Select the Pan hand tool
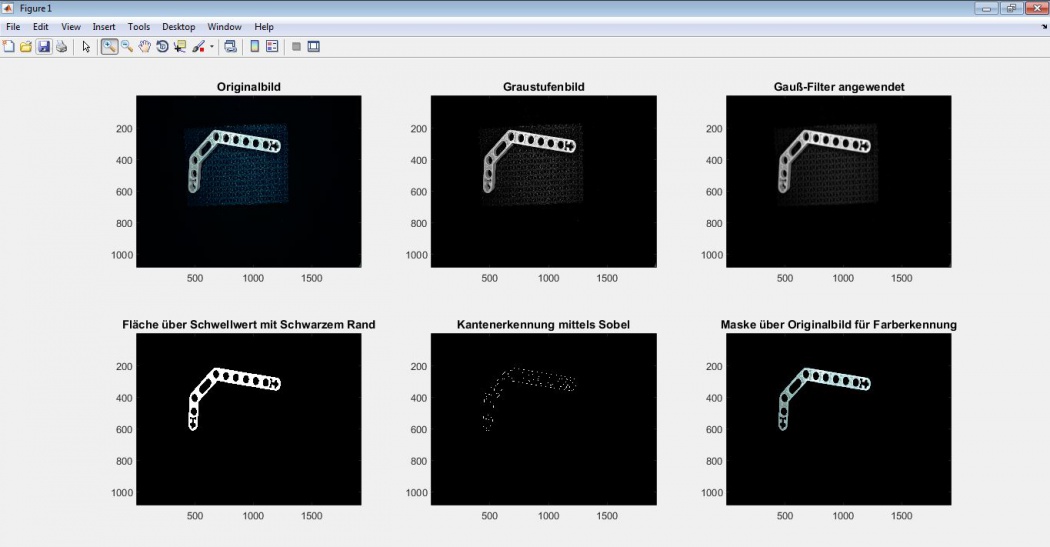The image size is (1050, 547). click(145, 46)
